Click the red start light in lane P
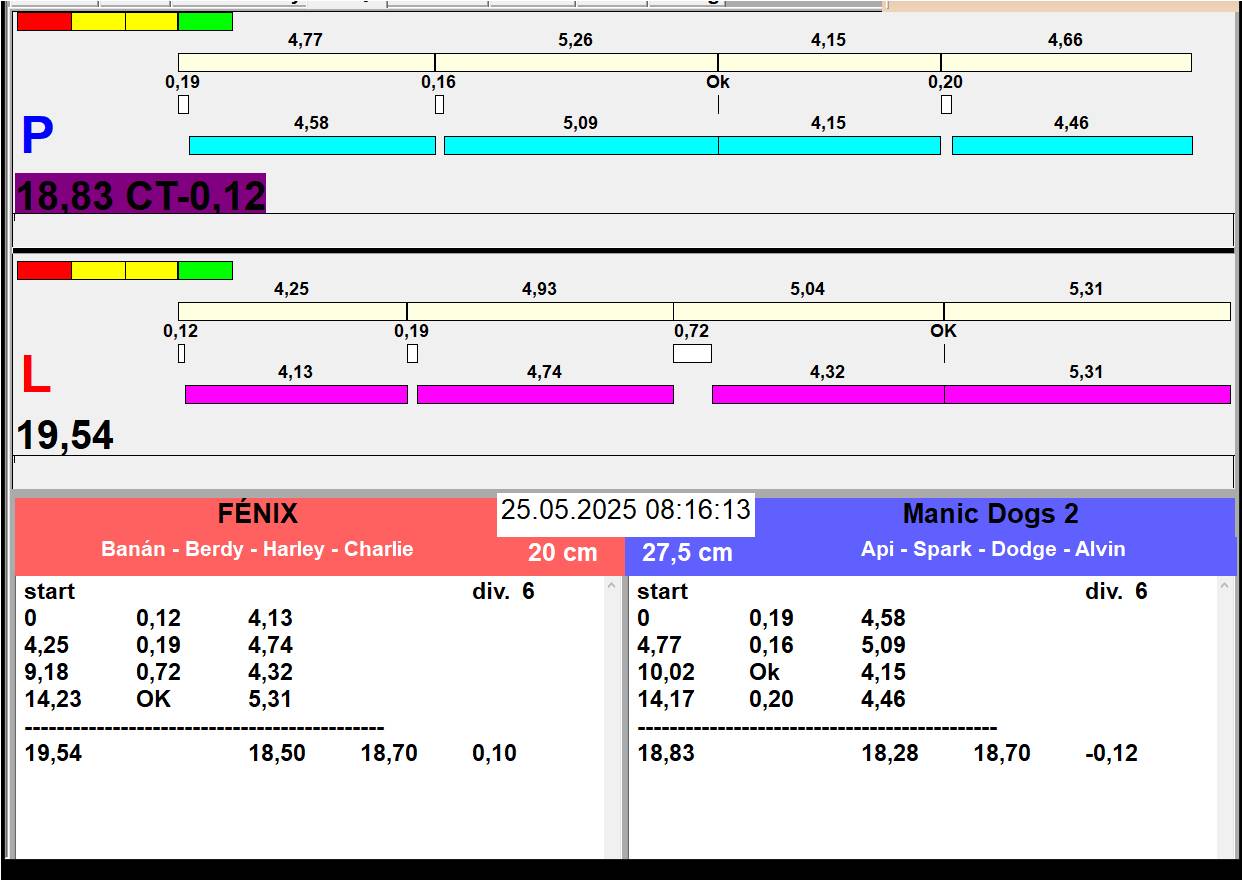1242x880 pixels. click(45, 22)
